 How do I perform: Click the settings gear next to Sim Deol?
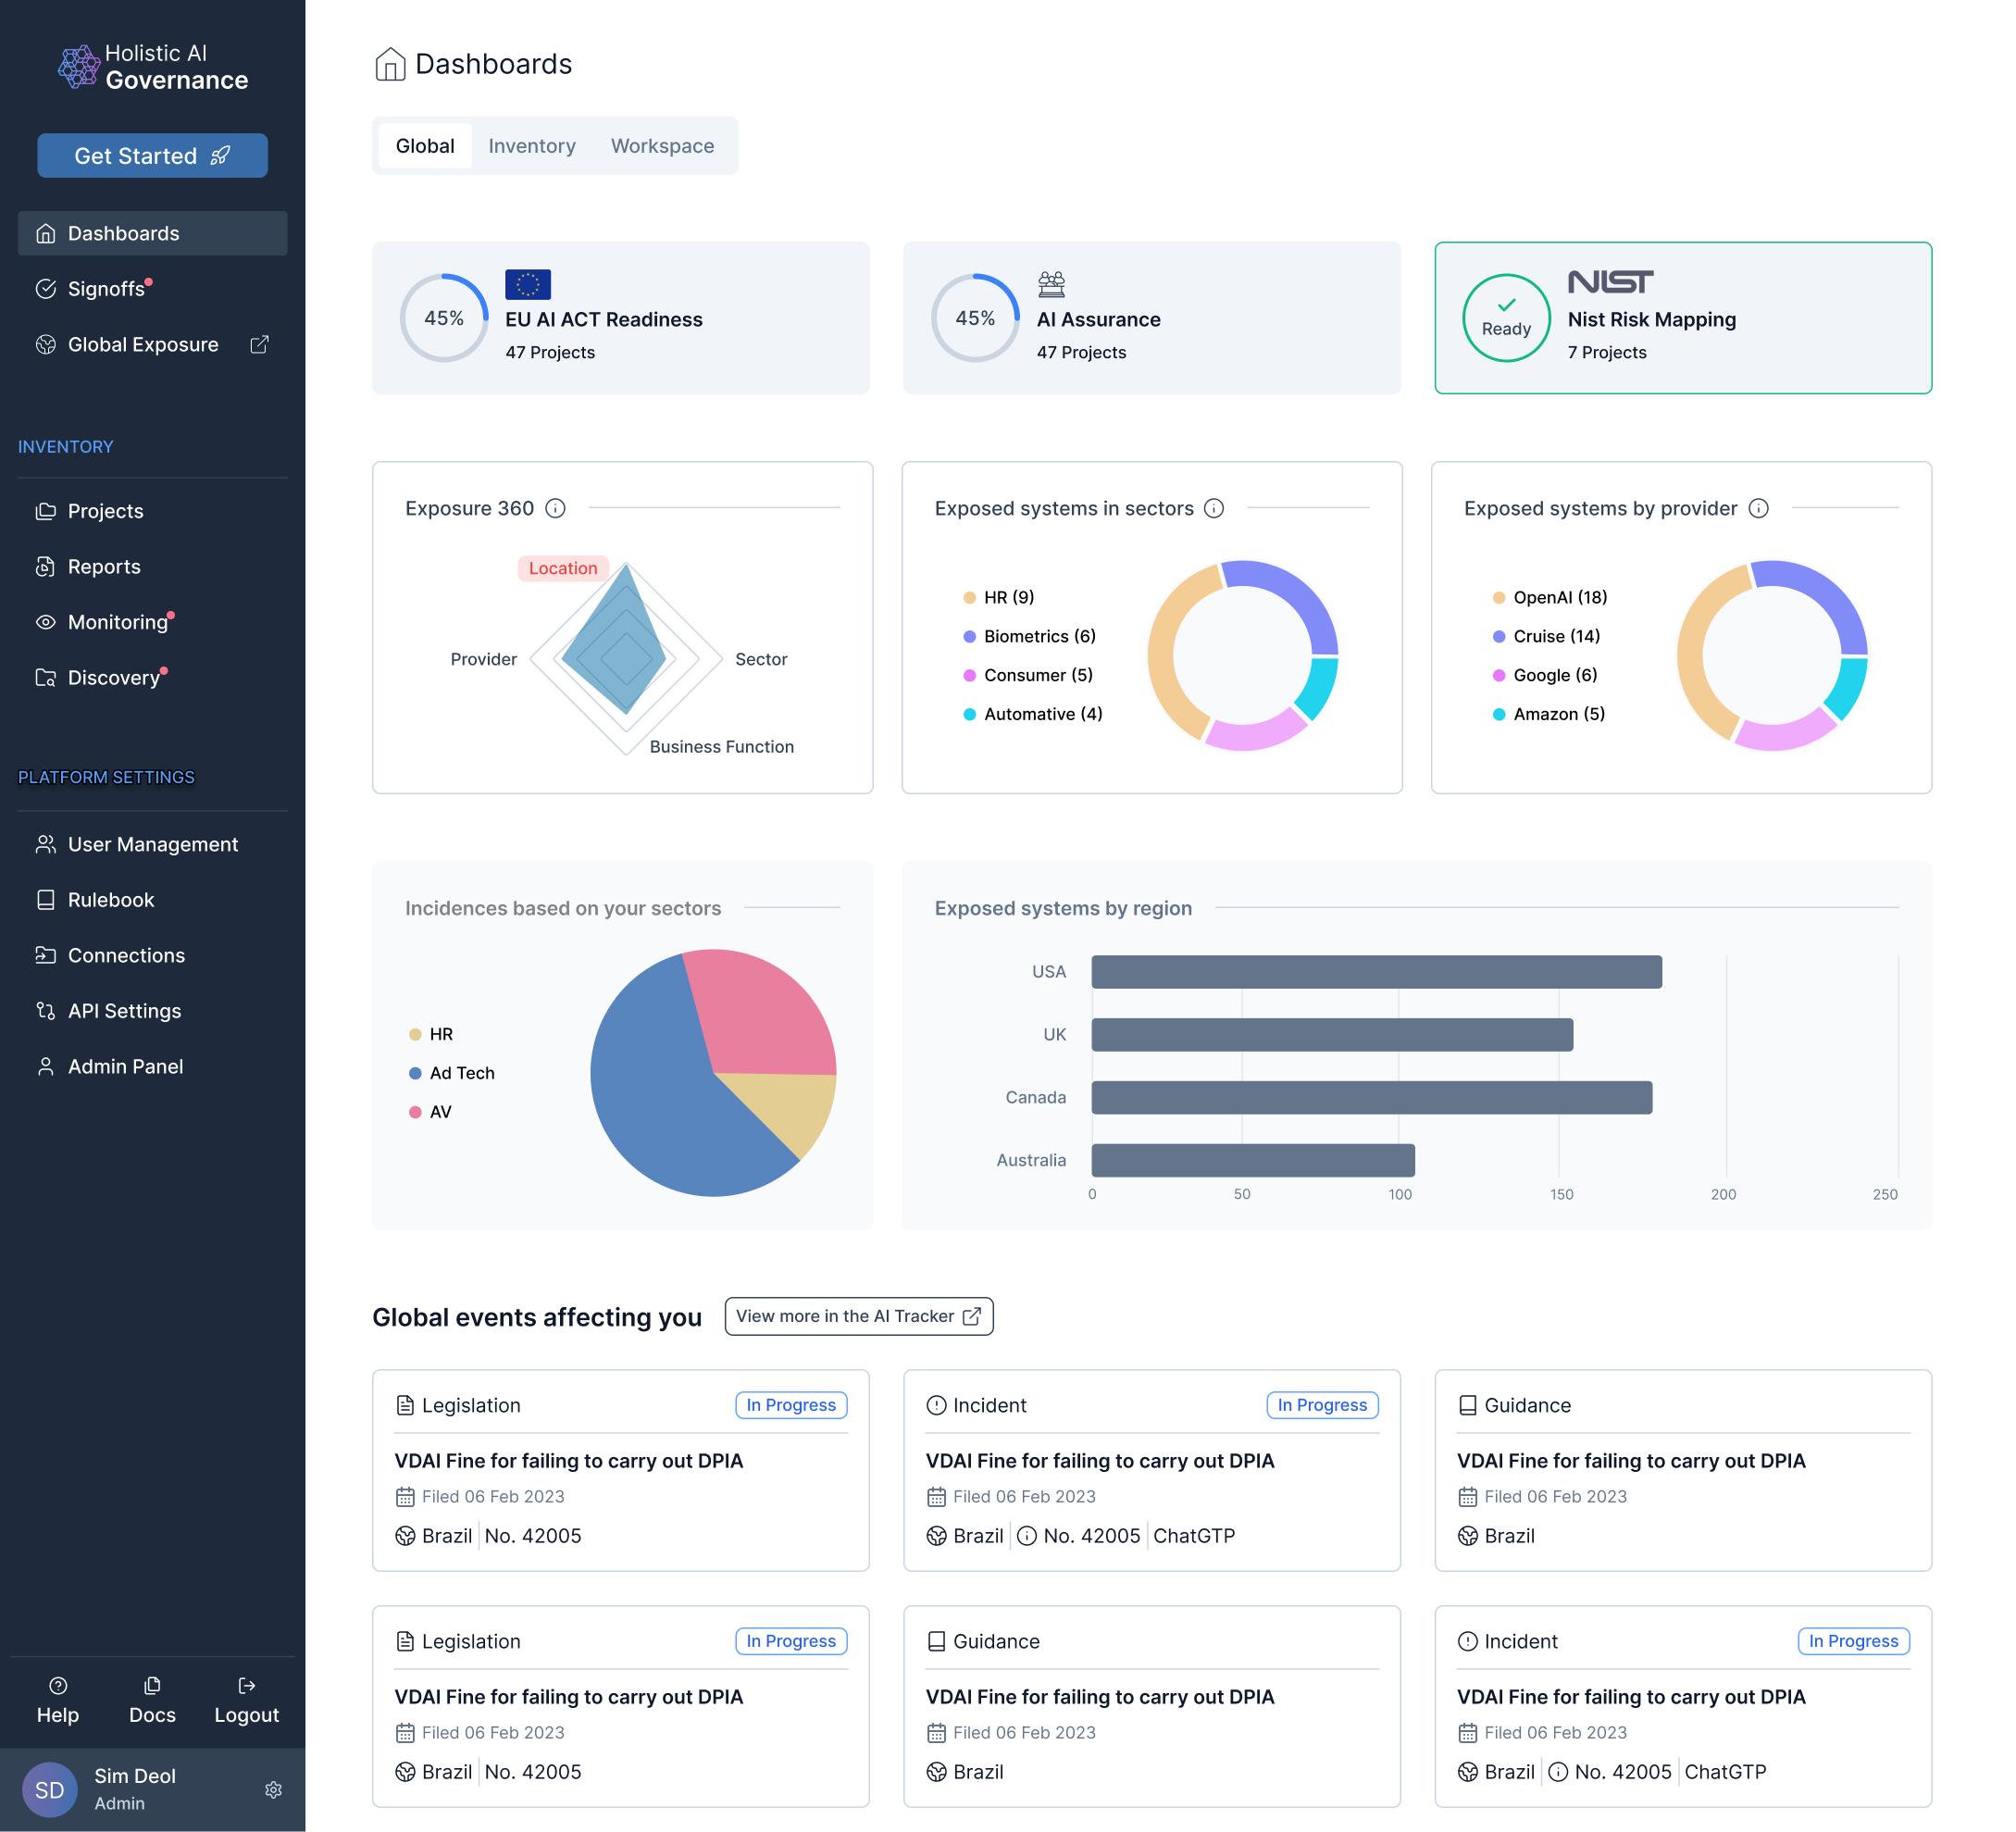click(273, 1789)
